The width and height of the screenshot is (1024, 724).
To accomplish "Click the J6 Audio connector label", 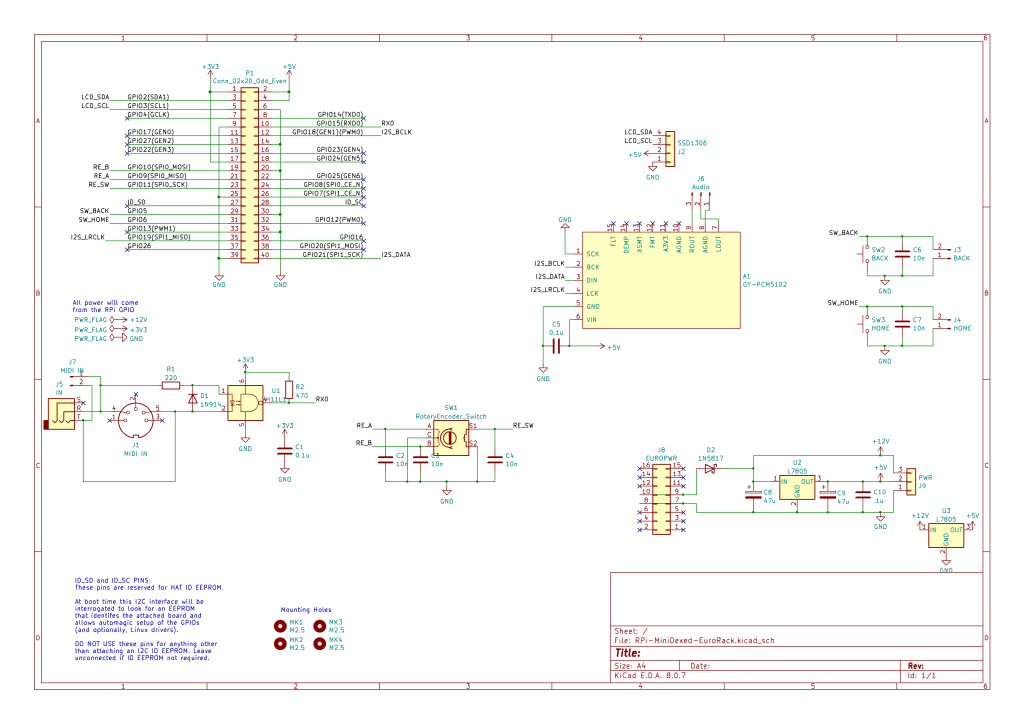I will coord(701,187).
